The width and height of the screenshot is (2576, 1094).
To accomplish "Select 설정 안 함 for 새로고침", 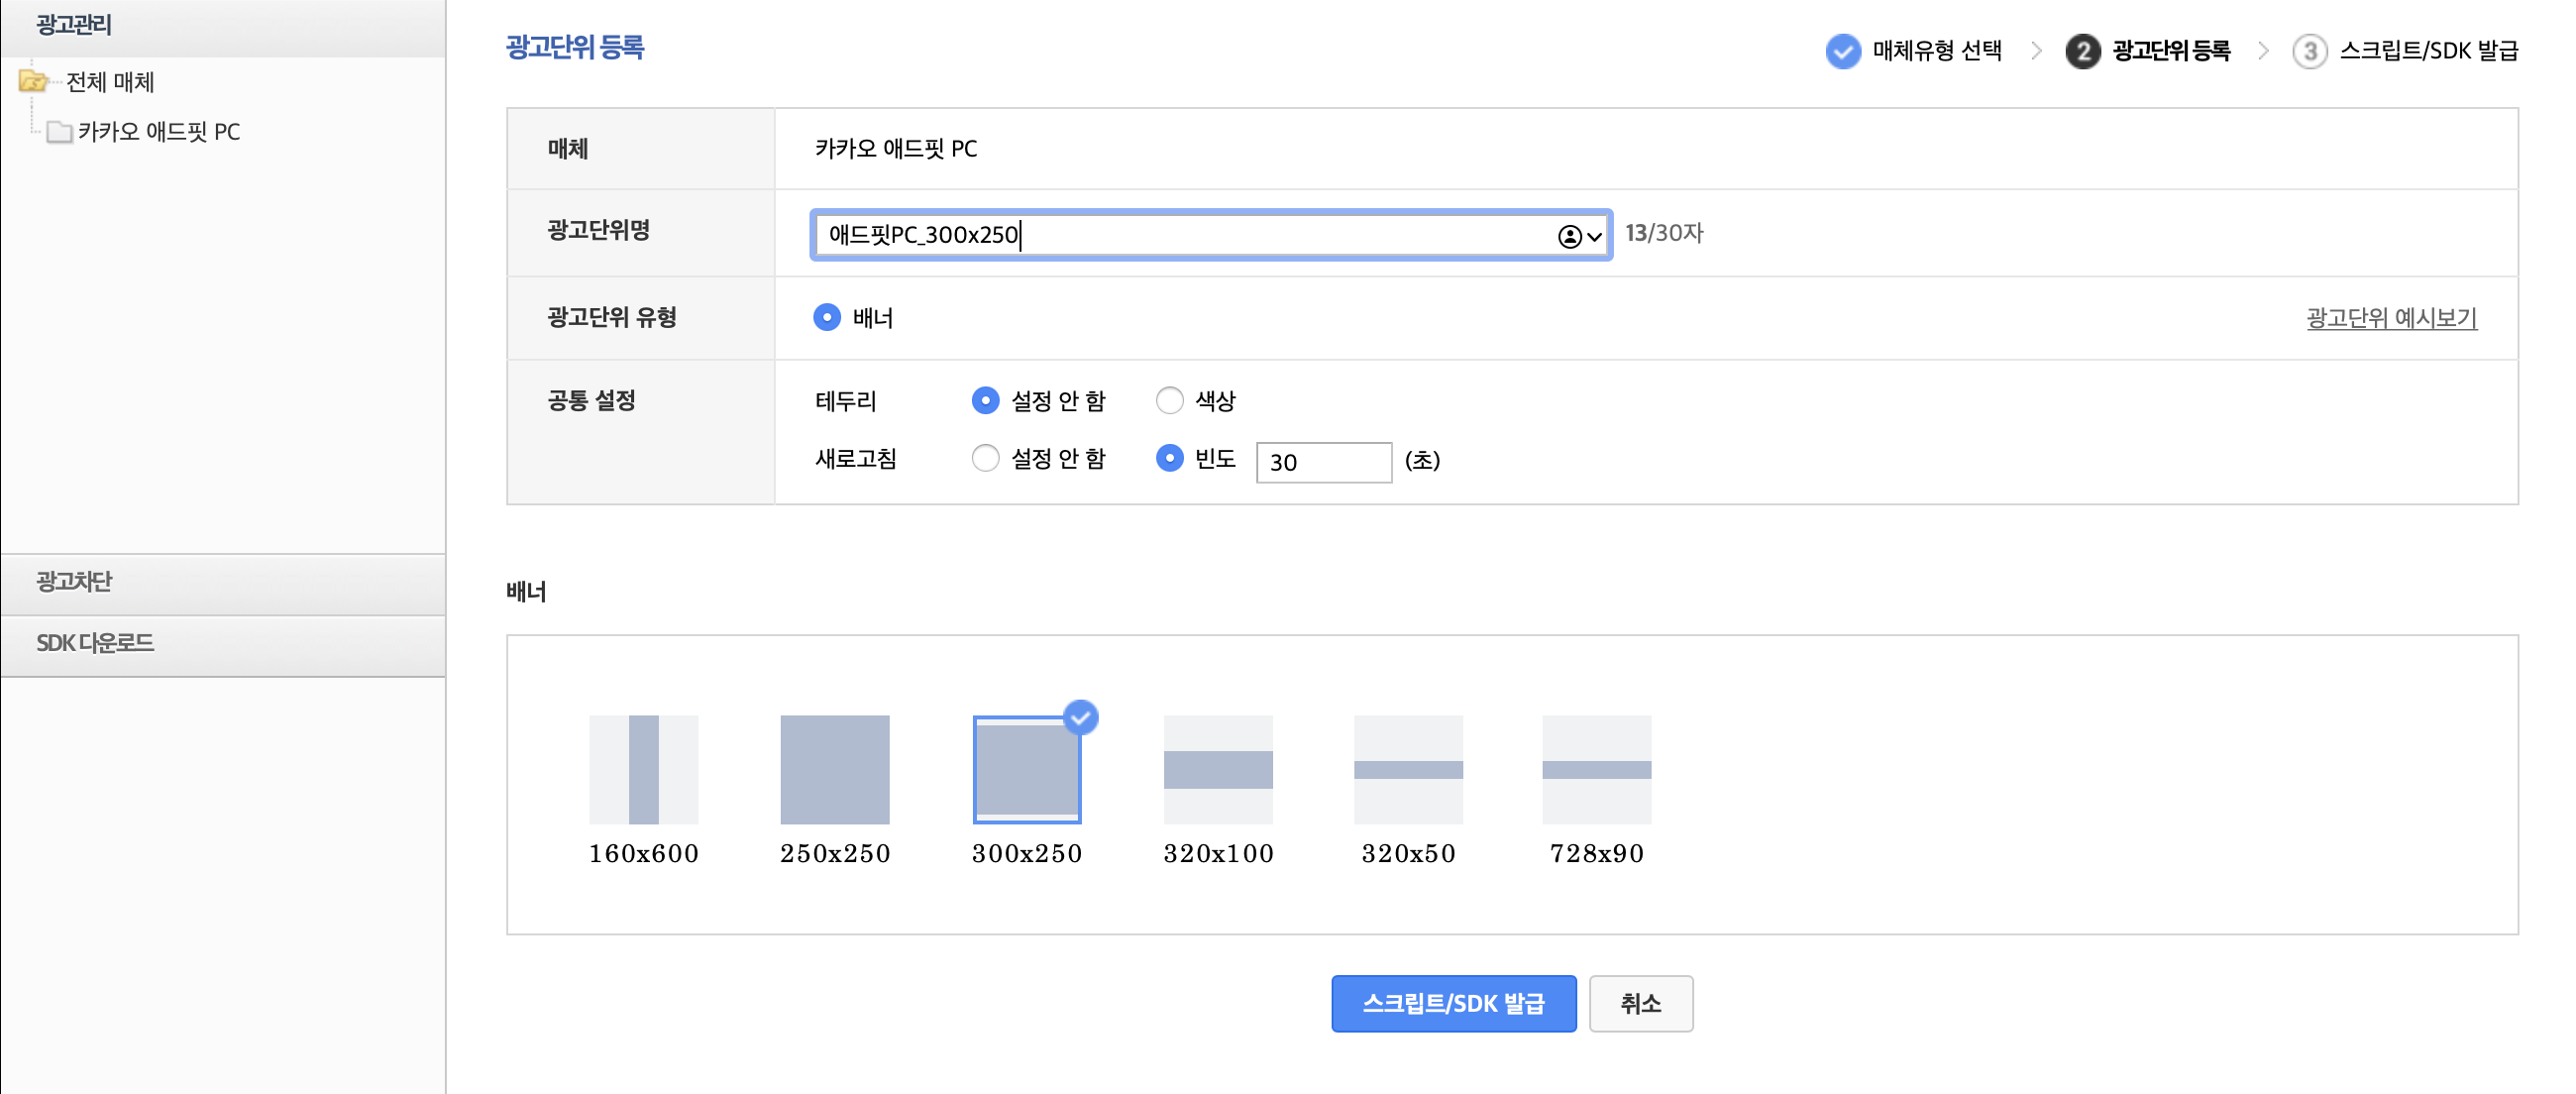I will [985, 459].
